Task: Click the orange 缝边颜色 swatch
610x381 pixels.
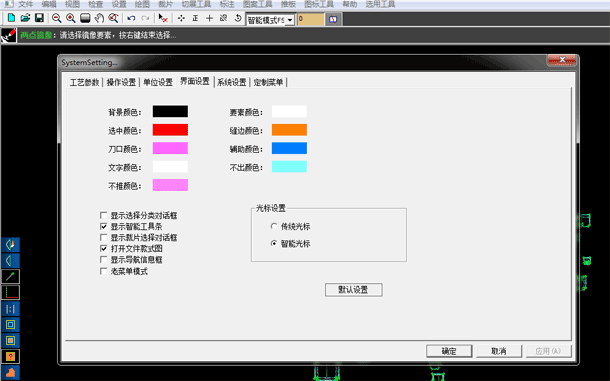Action: pyautogui.click(x=289, y=130)
